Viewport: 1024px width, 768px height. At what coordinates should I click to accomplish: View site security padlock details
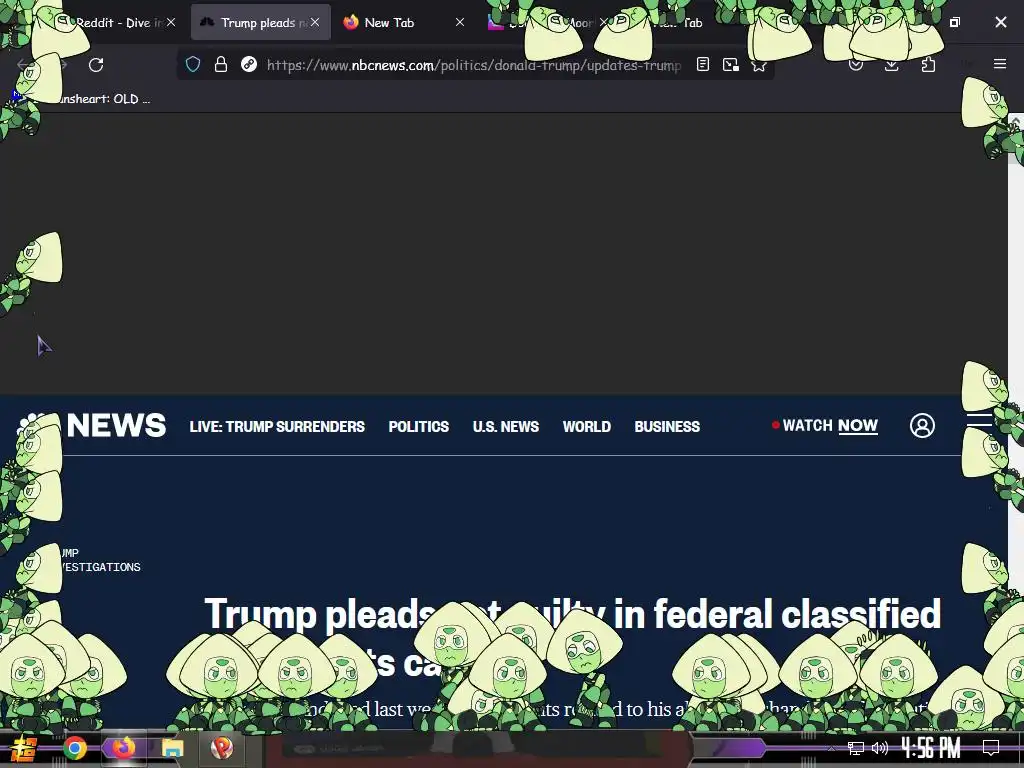221,64
